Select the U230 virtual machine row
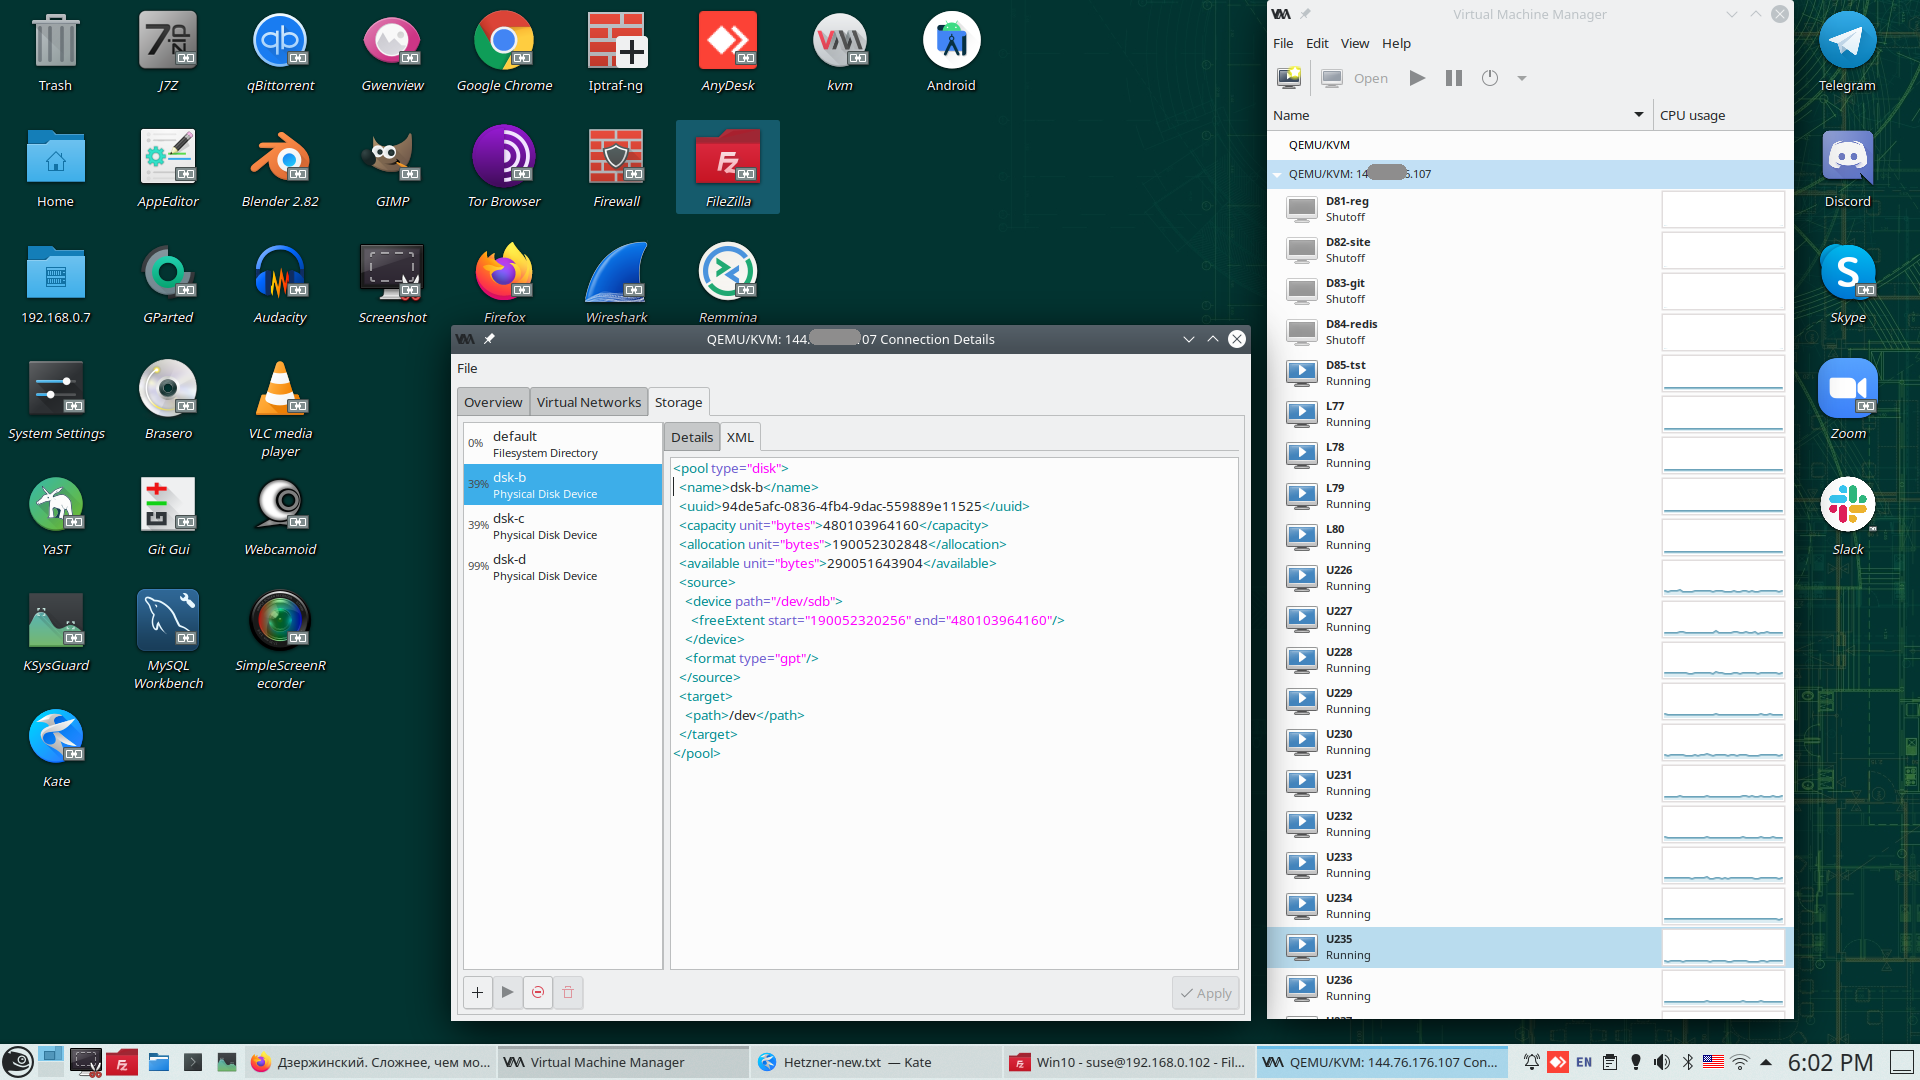 click(x=1460, y=742)
